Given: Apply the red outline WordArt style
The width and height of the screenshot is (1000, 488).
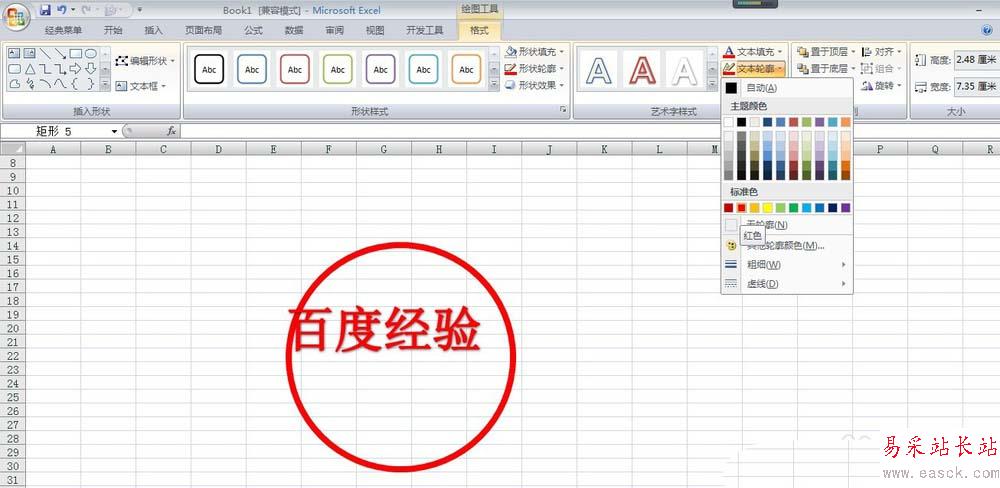Looking at the screenshot, I should pyautogui.click(x=642, y=70).
